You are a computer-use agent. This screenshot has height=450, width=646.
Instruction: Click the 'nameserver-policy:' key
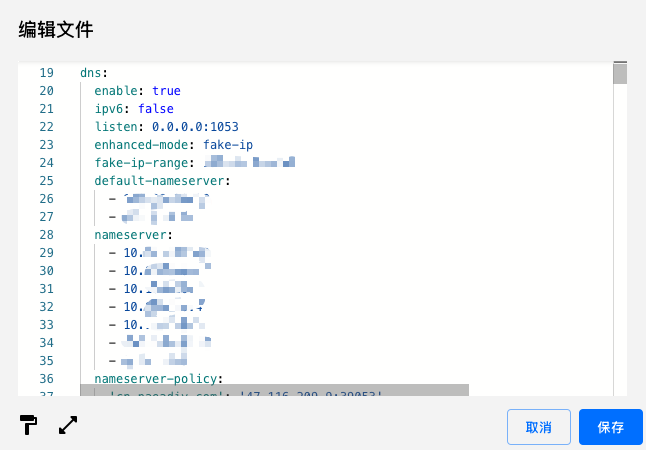pyautogui.click(x=159, y=379)
